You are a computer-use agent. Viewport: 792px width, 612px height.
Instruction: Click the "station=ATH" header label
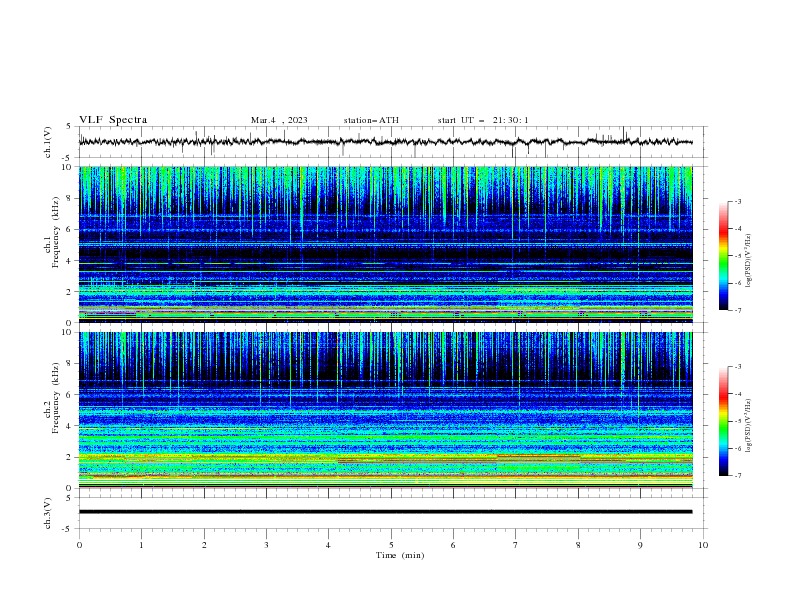(x=371, y=120)
